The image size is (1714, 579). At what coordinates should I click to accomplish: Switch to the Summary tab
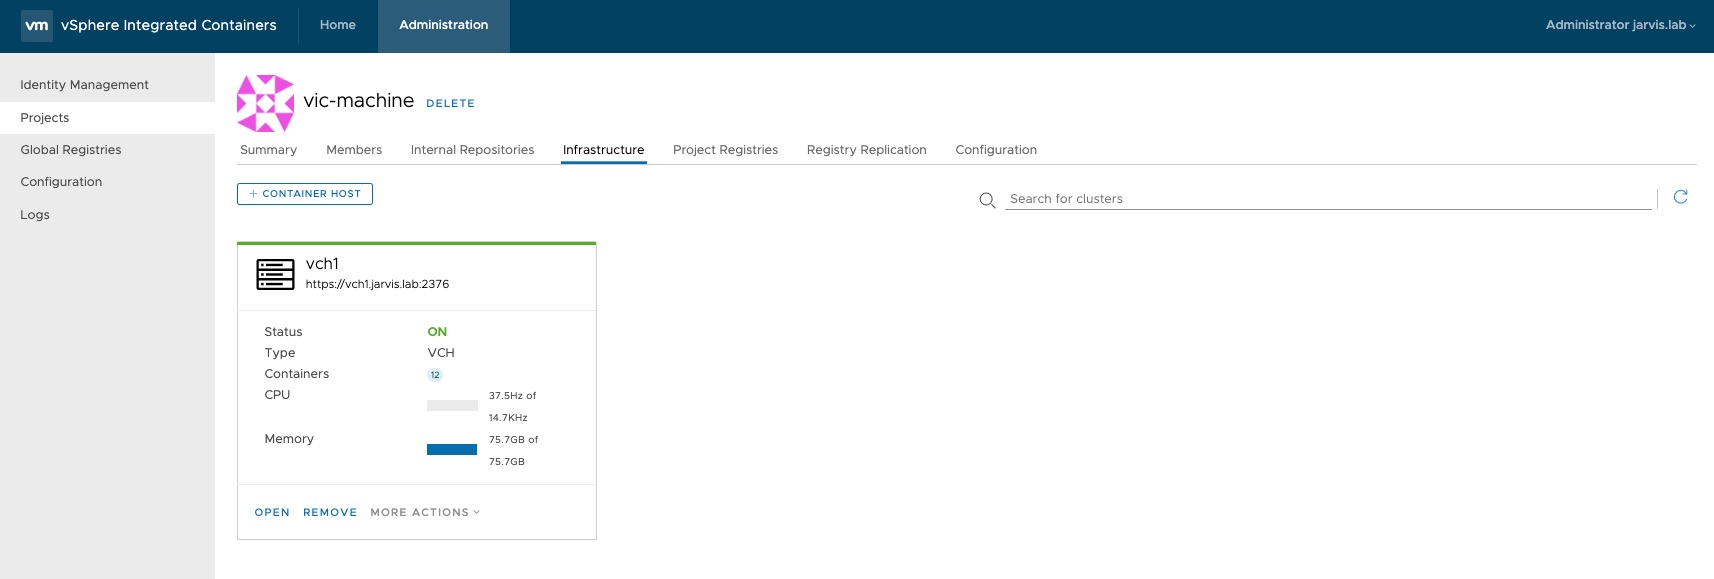pos(268,150)
